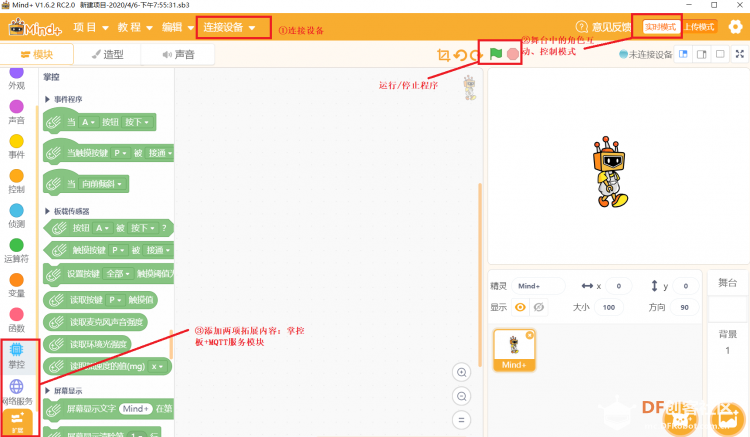Select the 事件 category circle
Screen dimensions: 750x437
pos(16,141)
